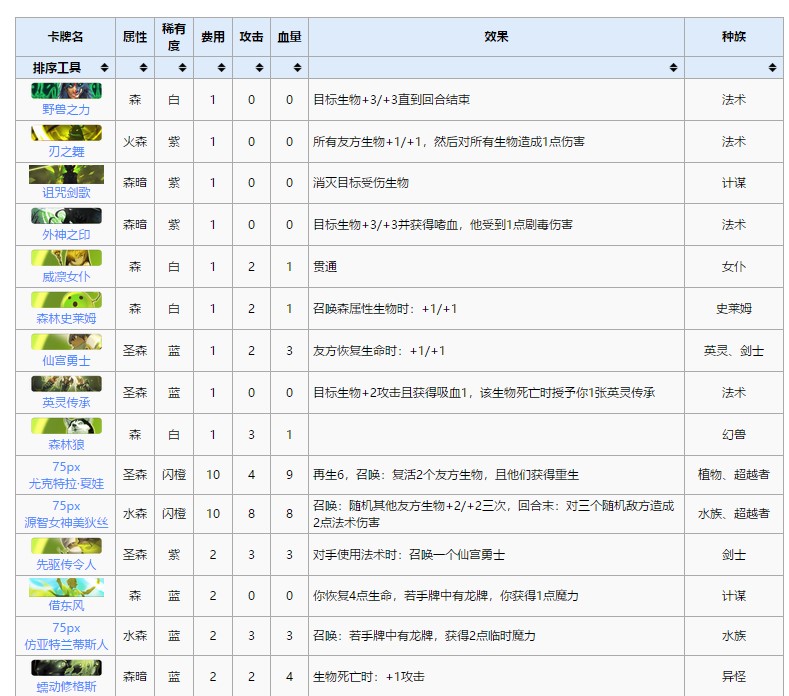Select effect text 对手使用法术时：召唤一个仙宫勇士

409,555
